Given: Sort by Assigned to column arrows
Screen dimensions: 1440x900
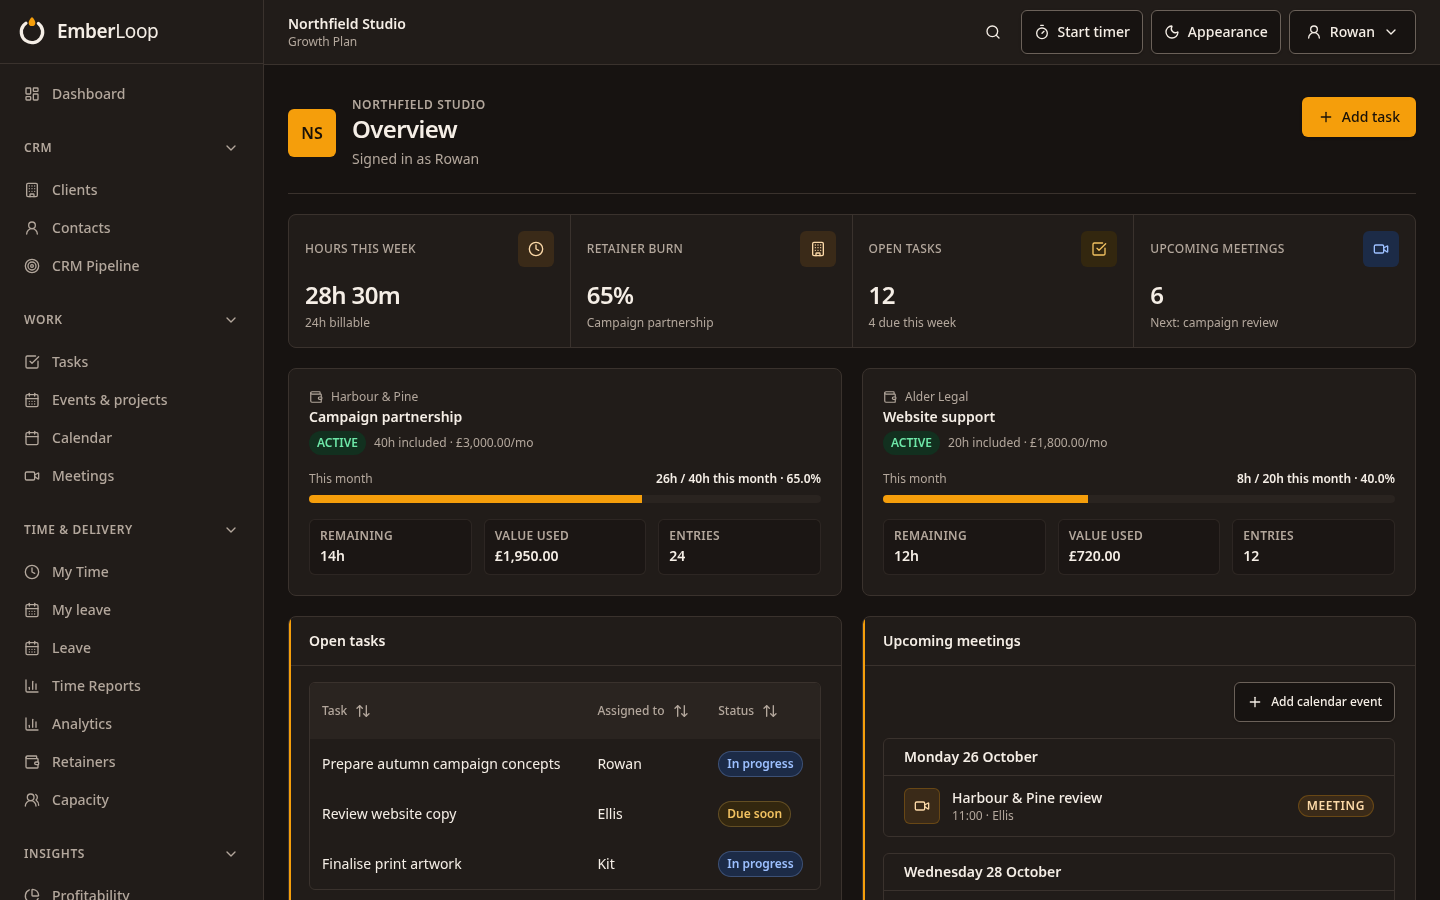Looking at the screenshot, I should pos(681,711).
